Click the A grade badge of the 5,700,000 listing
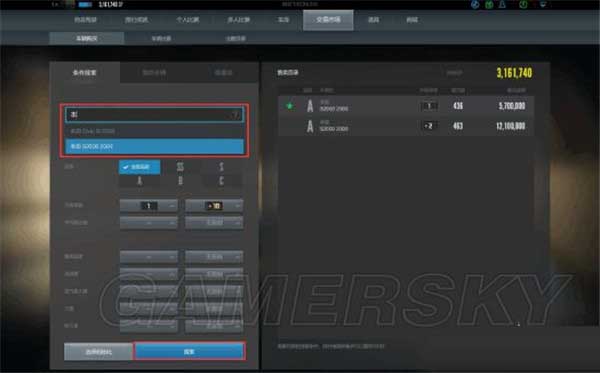 (310, 106)
